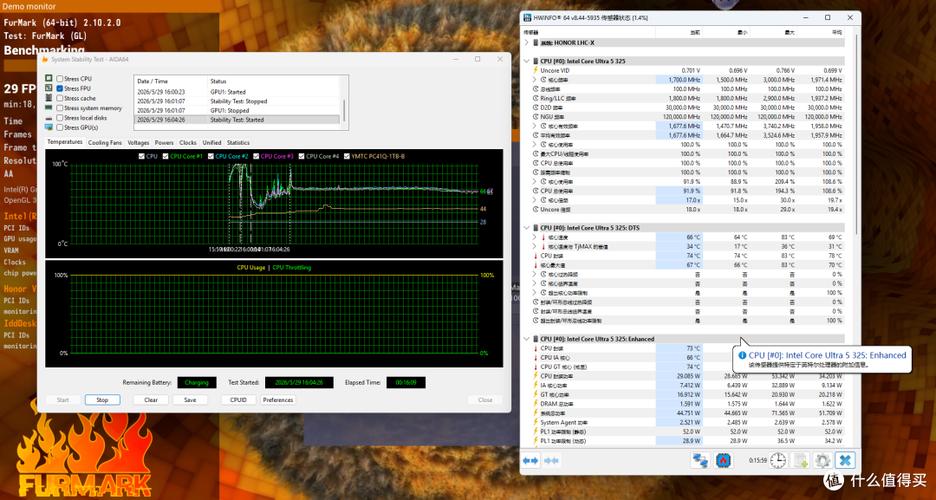Click the Uncore VID value 0.701 V
Image resolution: width=936 pixels, height=500 pixels.
click(x=691, y=70)
